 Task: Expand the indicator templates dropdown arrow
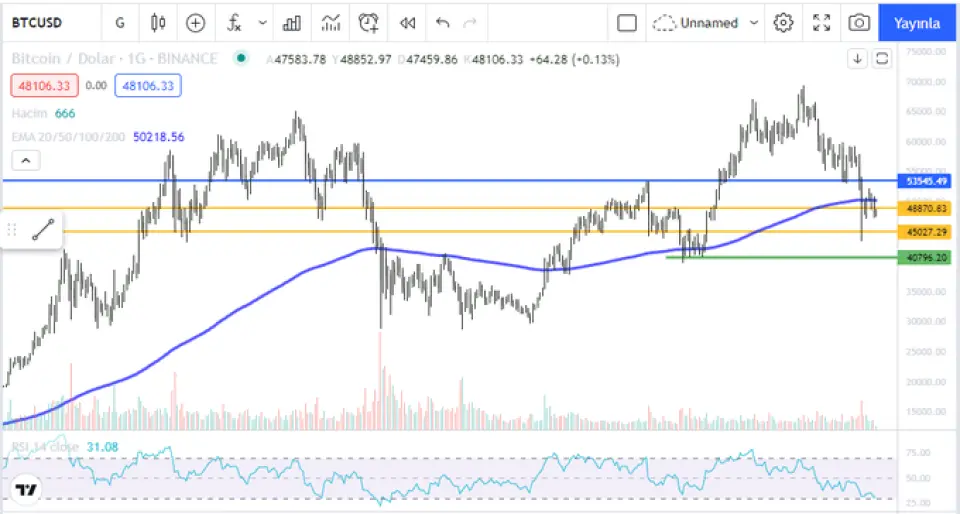[263, 22]
